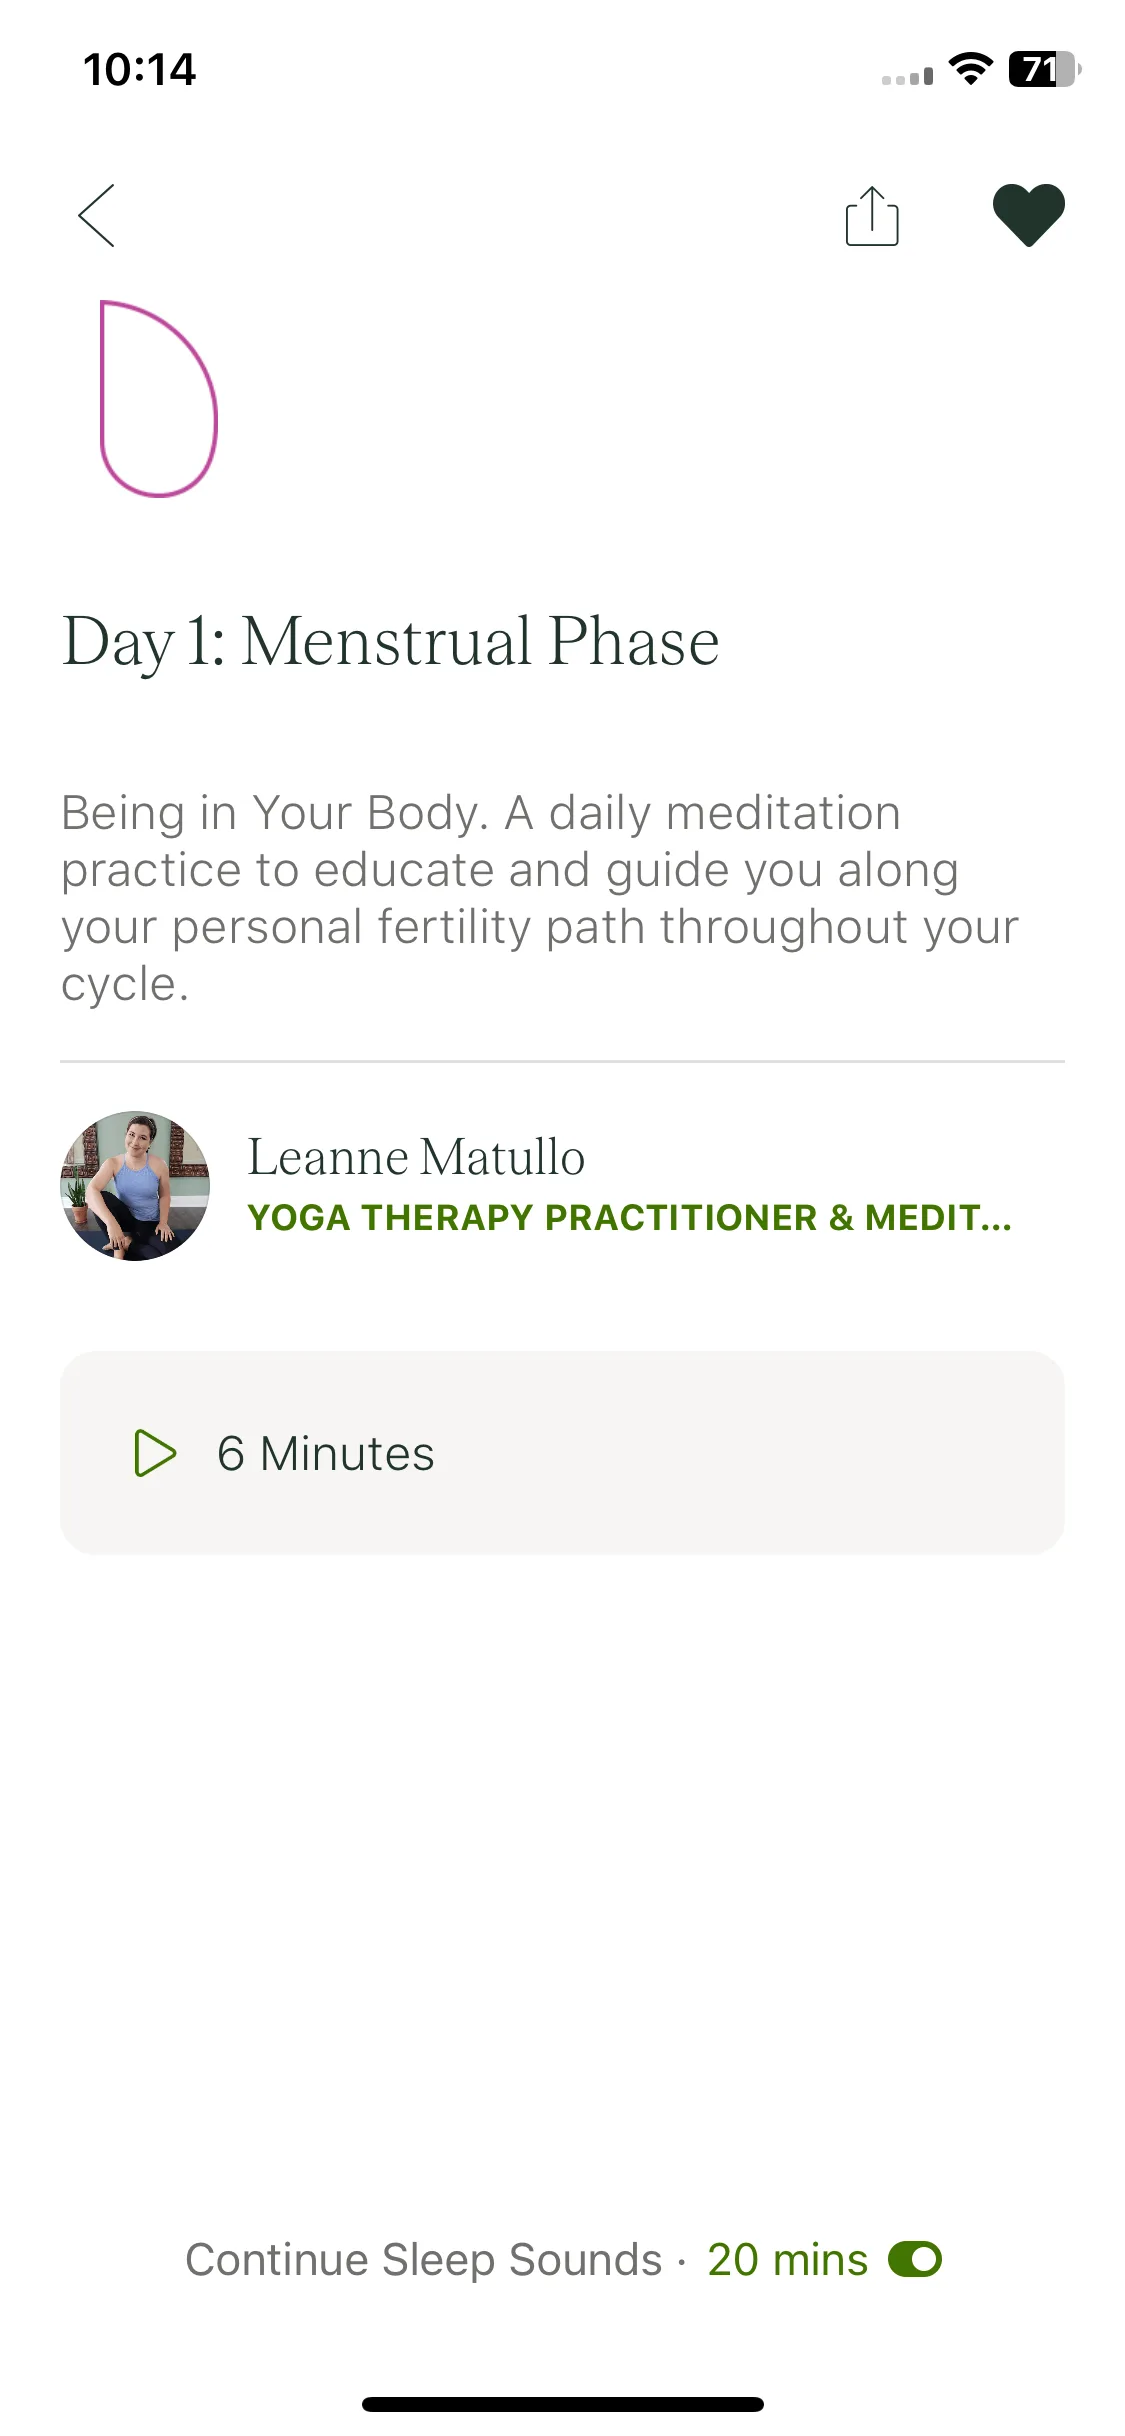
Task: Expand the Being in Your Body description
Action: (540, 897)
